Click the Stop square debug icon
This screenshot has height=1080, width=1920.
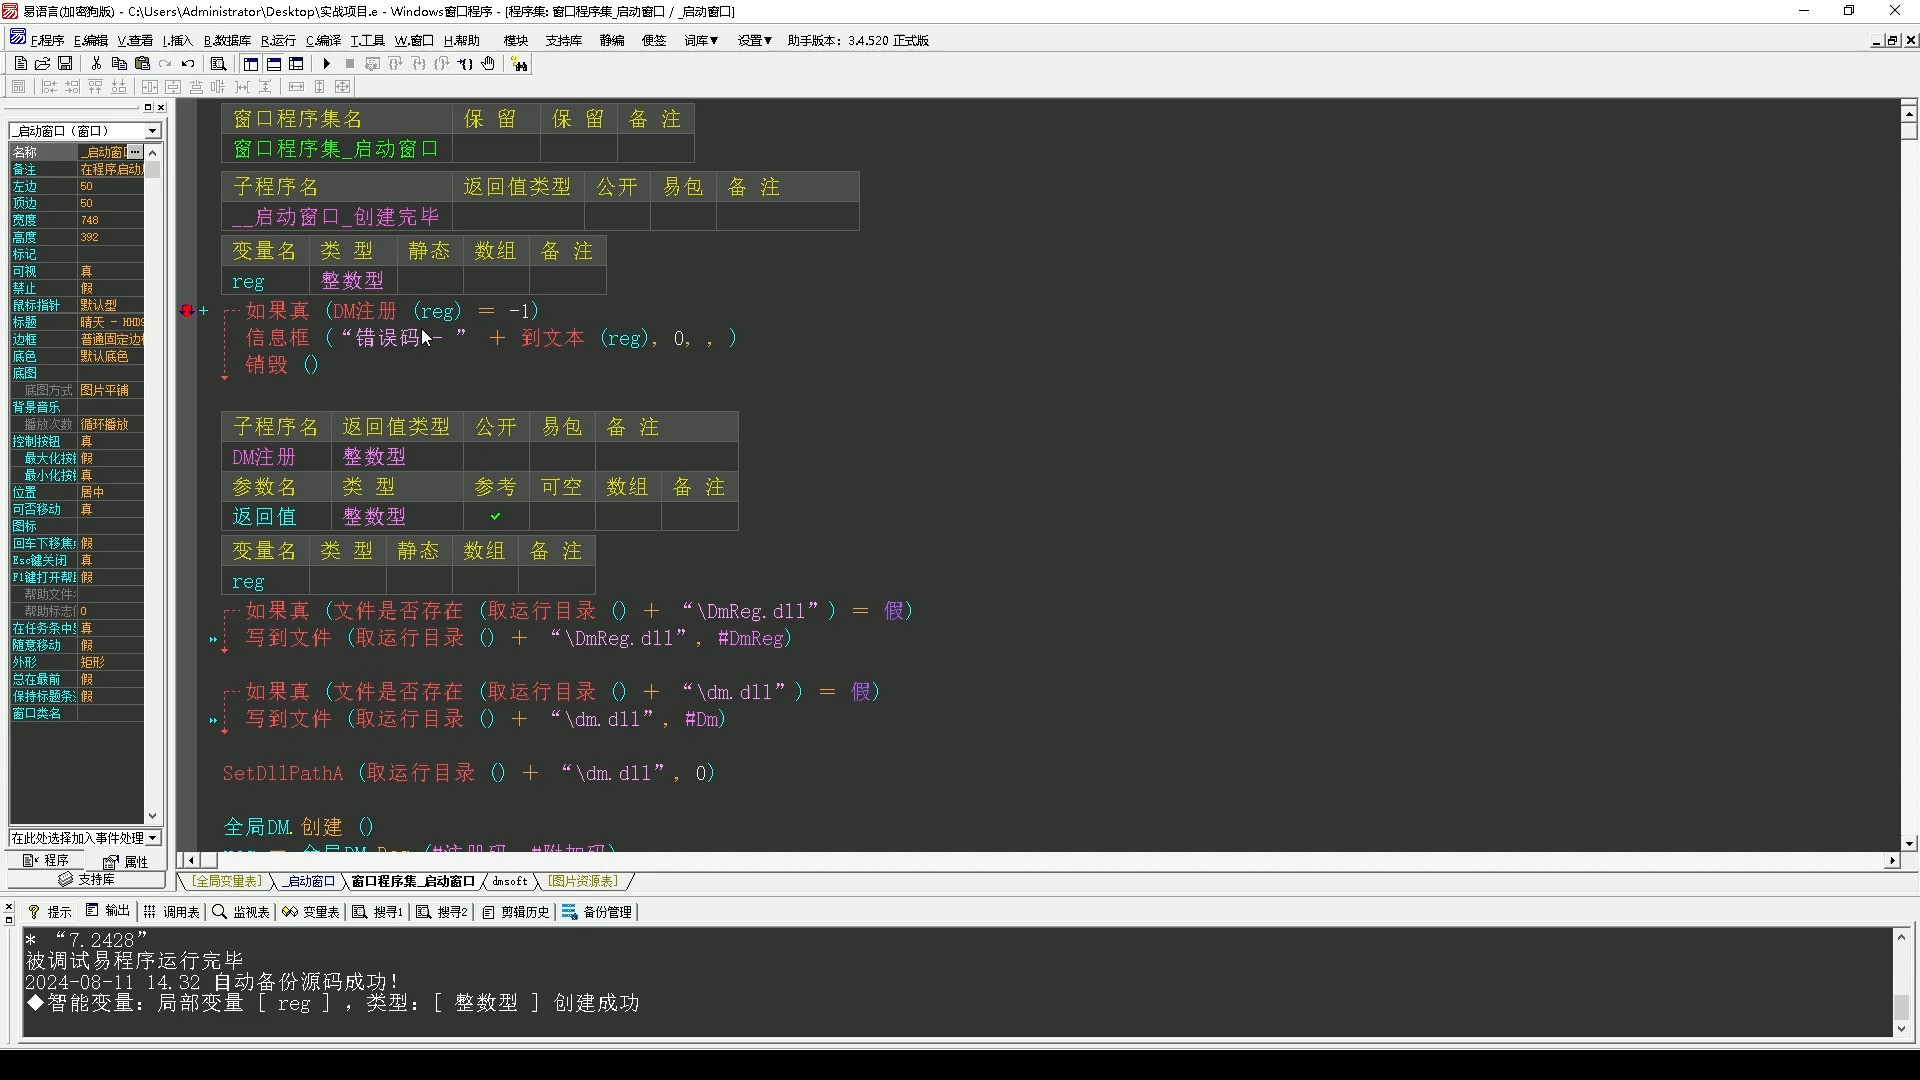pos(350,64)
